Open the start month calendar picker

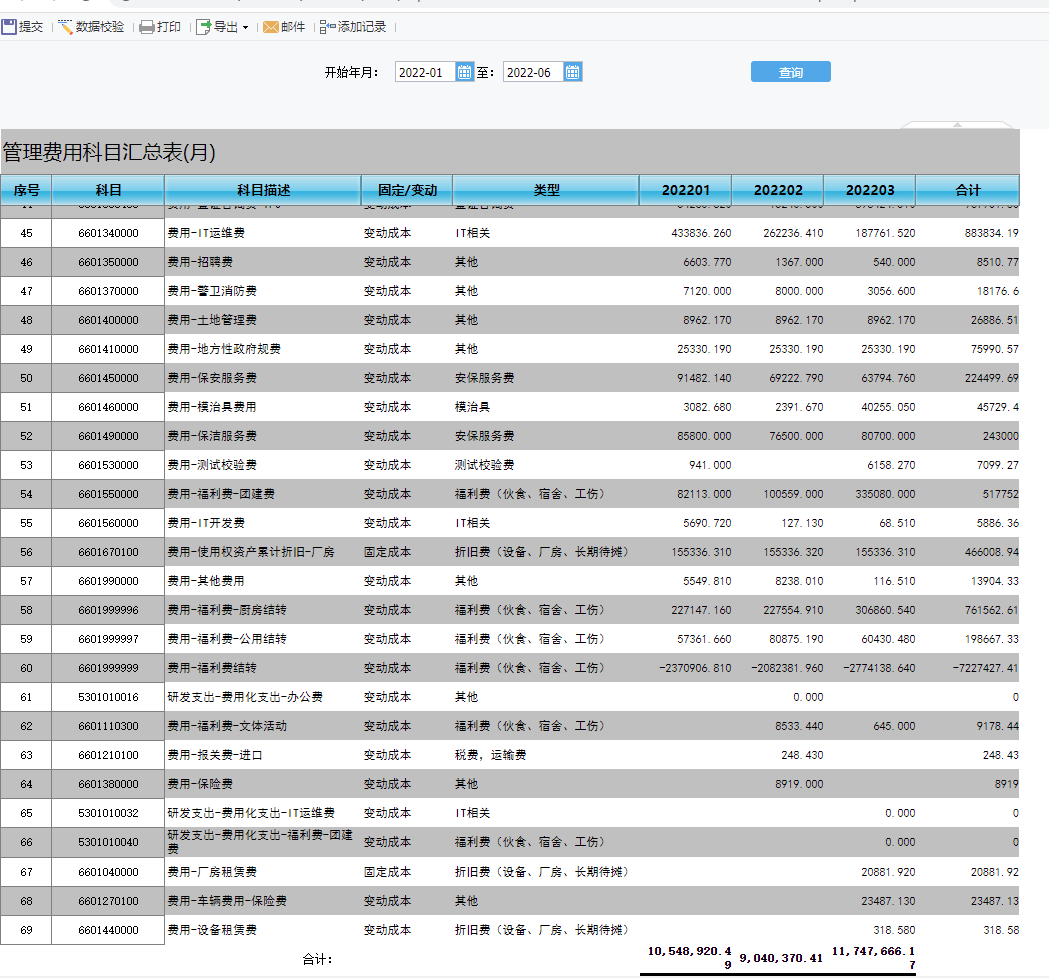coord(464,72)
